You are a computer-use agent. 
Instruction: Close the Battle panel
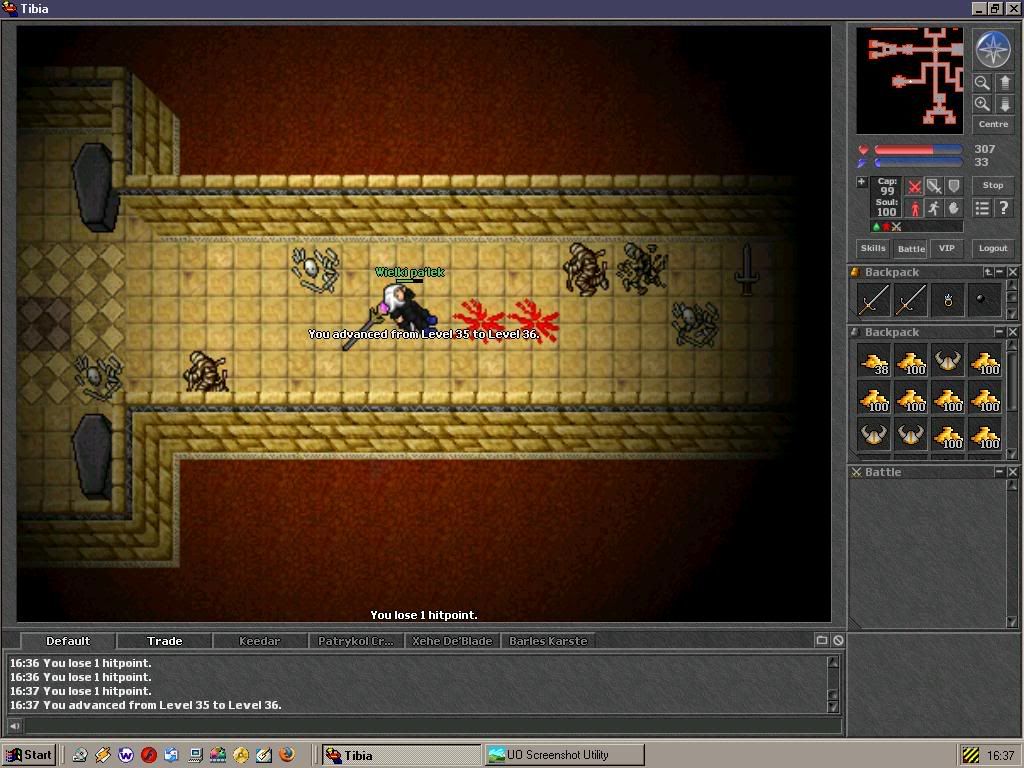(x=1012, y=472)
